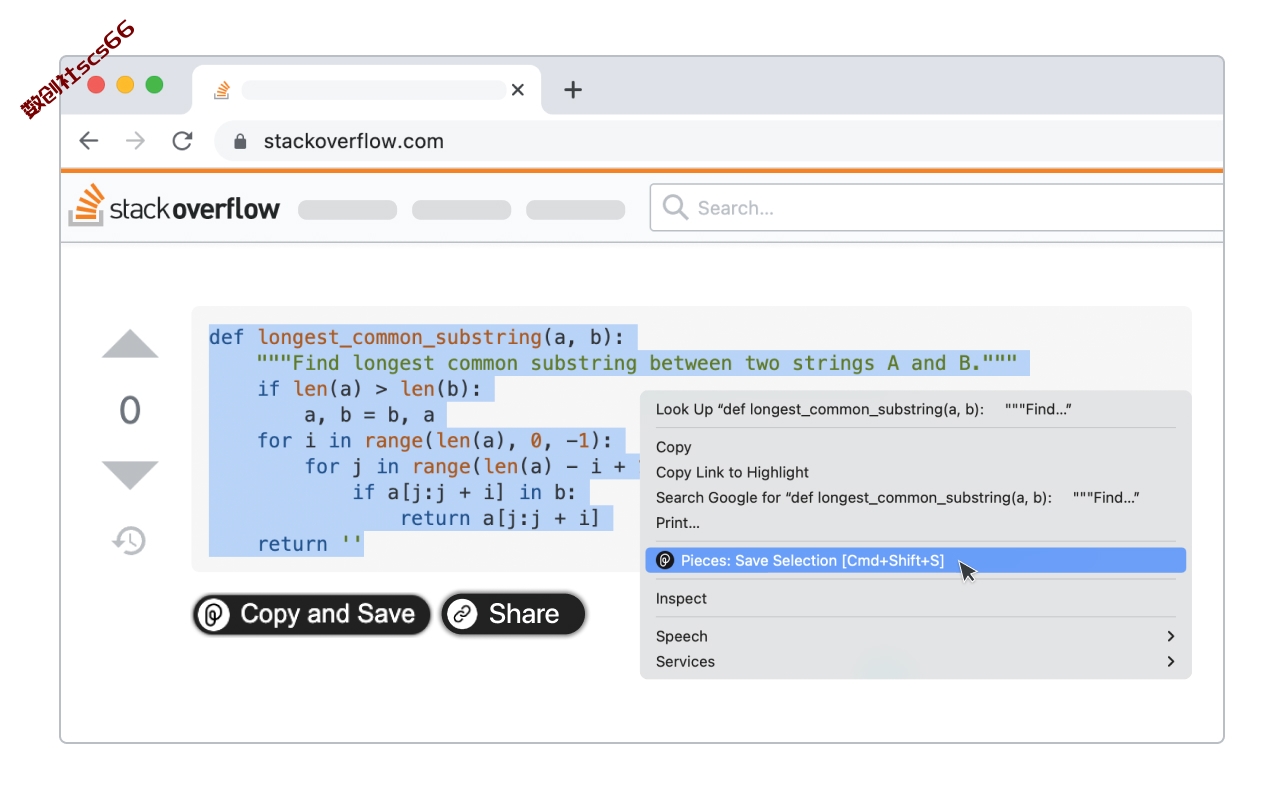
Task: Click the stackoverflow.com address bar
Action: [720, 141]
